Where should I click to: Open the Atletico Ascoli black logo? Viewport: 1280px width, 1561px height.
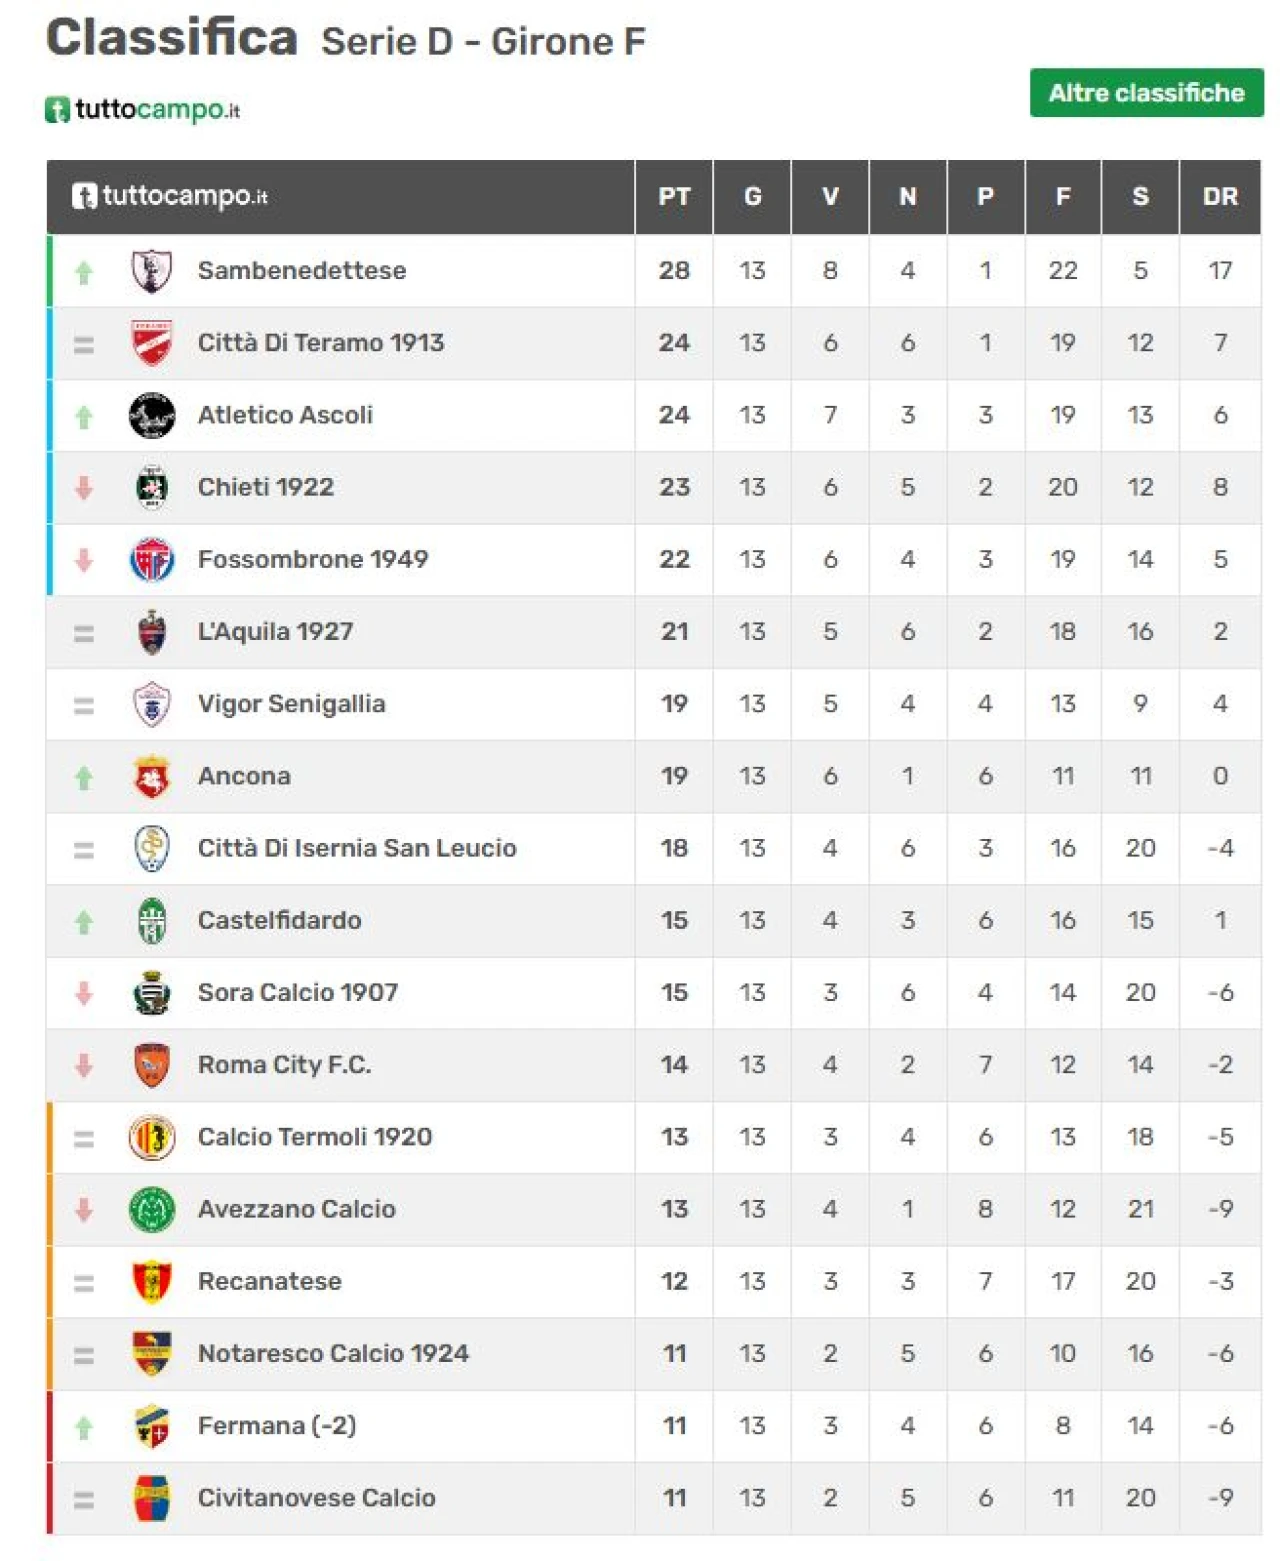[152, 415]
